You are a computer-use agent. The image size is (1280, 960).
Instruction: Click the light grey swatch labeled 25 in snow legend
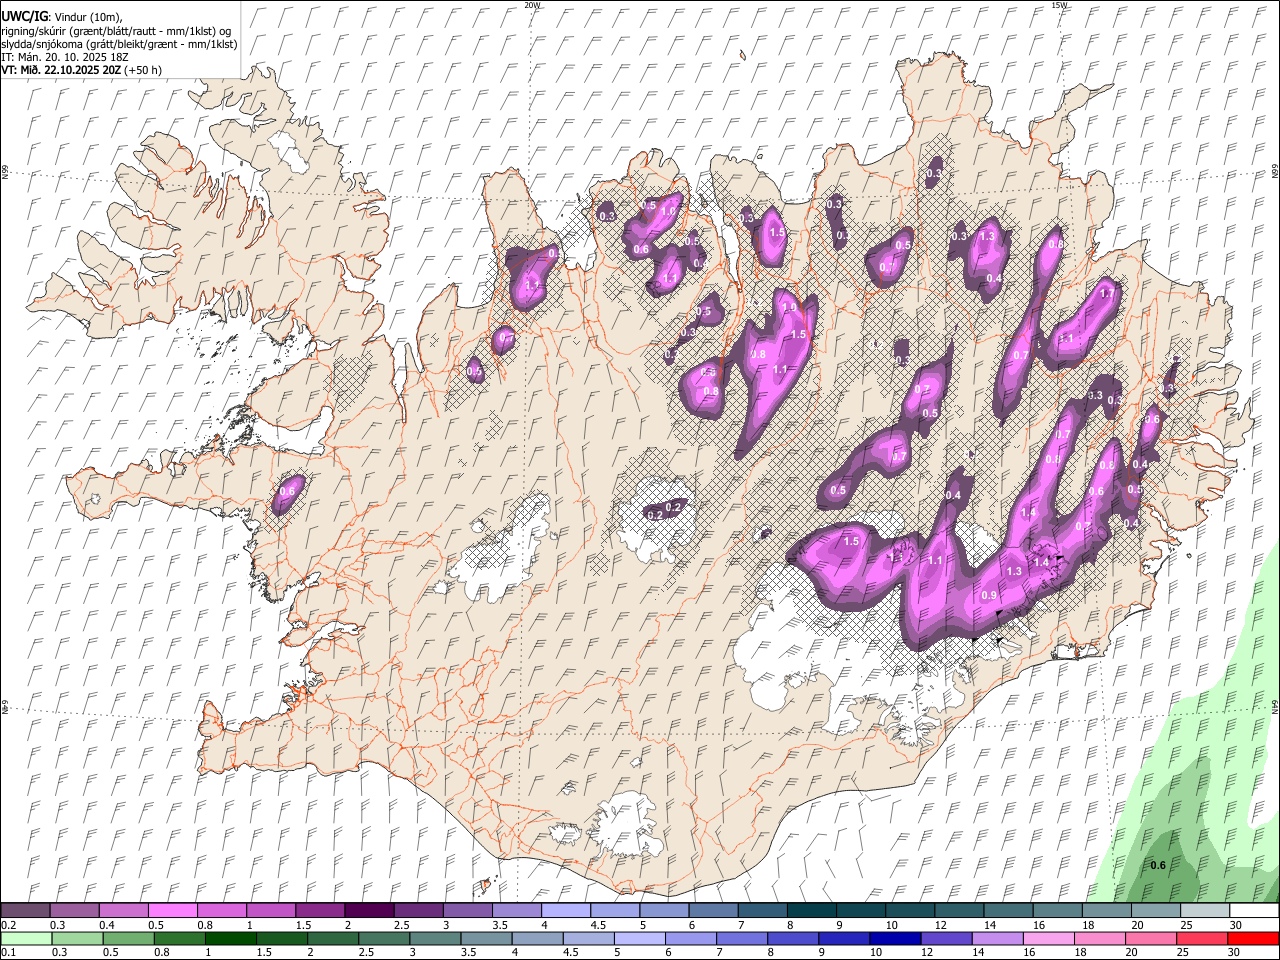click(1204, 911)
